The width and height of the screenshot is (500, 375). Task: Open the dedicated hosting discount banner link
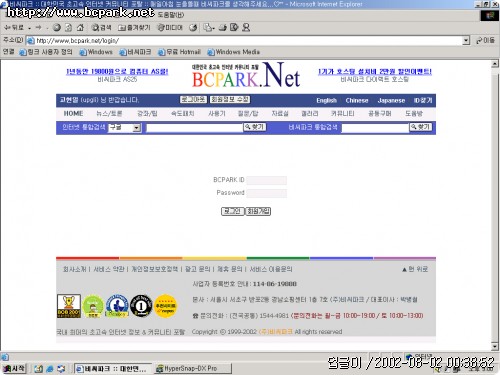[x=375, y=71]
